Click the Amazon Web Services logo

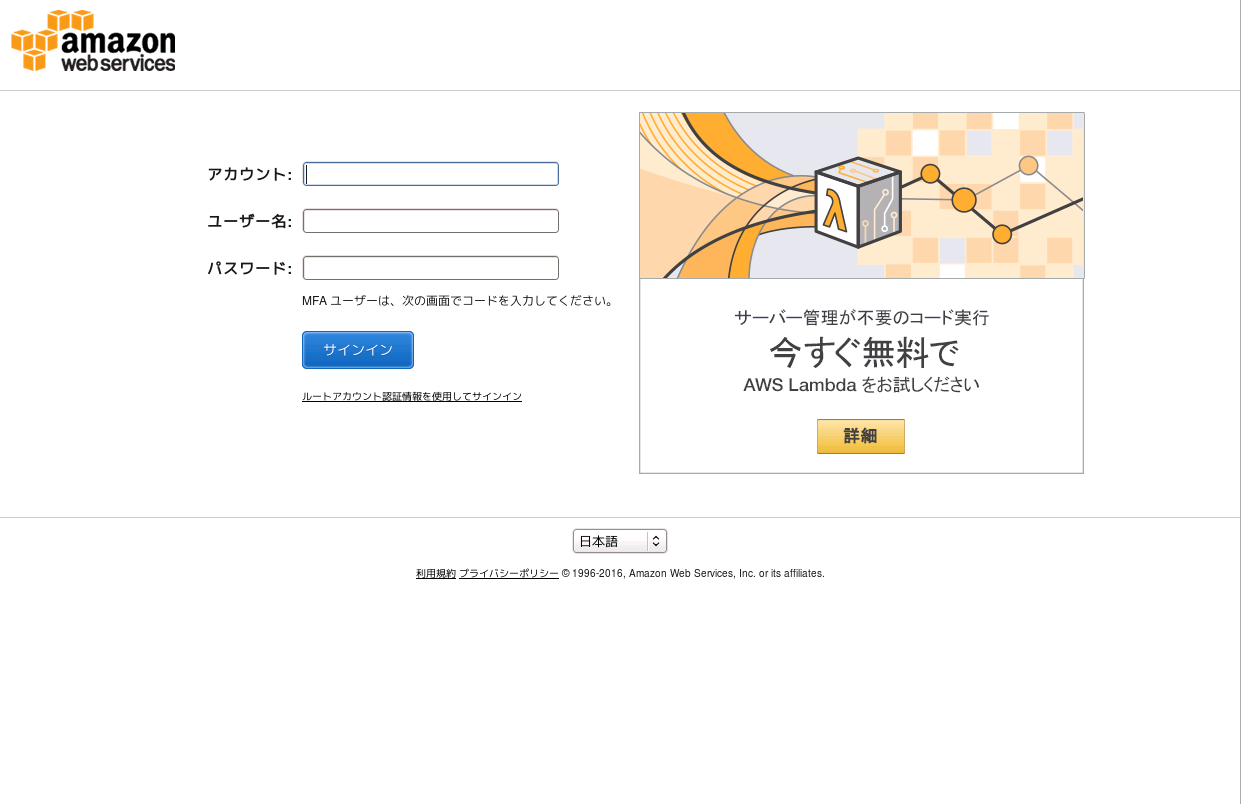pos(93,42)
